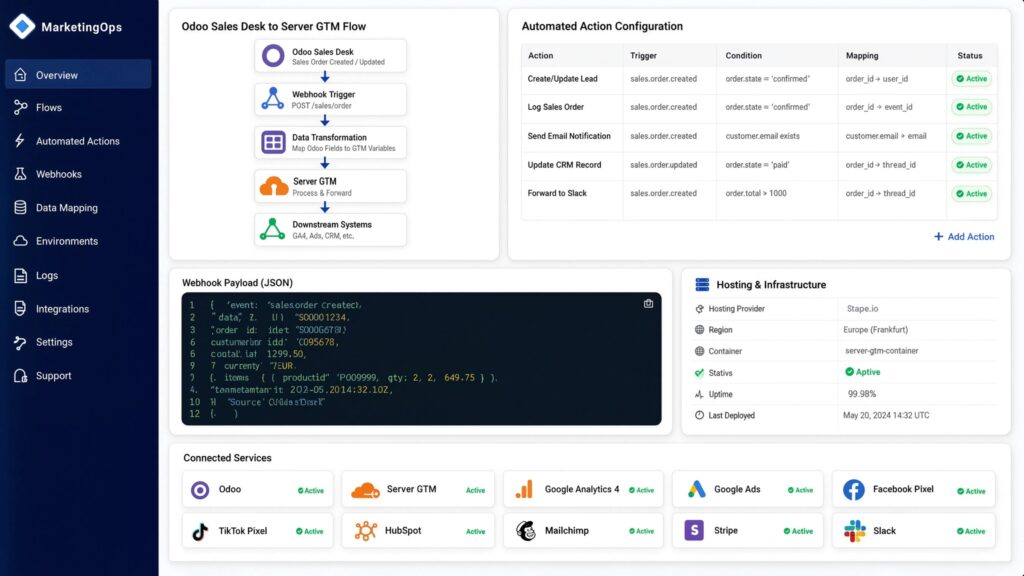The image size is (1024, 576).
Task: Click the Active status on the Slack card
Action: [x=971, y=532]
